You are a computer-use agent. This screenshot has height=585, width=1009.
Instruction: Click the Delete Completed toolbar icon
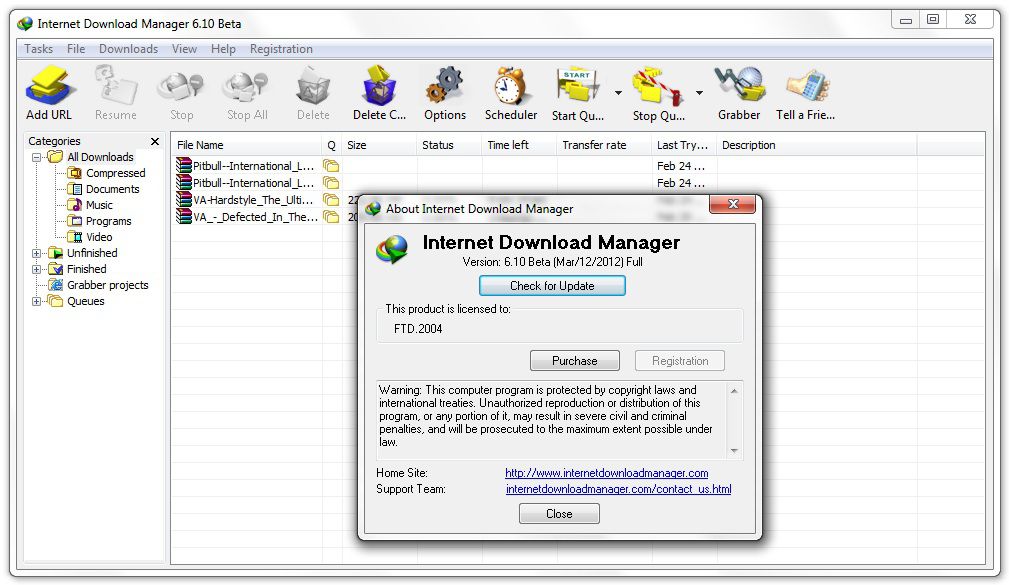(x=379, y=85)
